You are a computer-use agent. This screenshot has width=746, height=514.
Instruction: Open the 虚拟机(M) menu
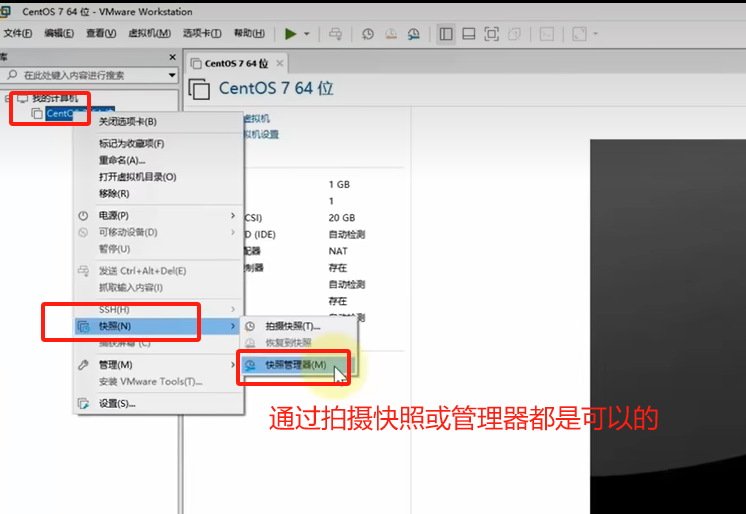click(149, 33)
